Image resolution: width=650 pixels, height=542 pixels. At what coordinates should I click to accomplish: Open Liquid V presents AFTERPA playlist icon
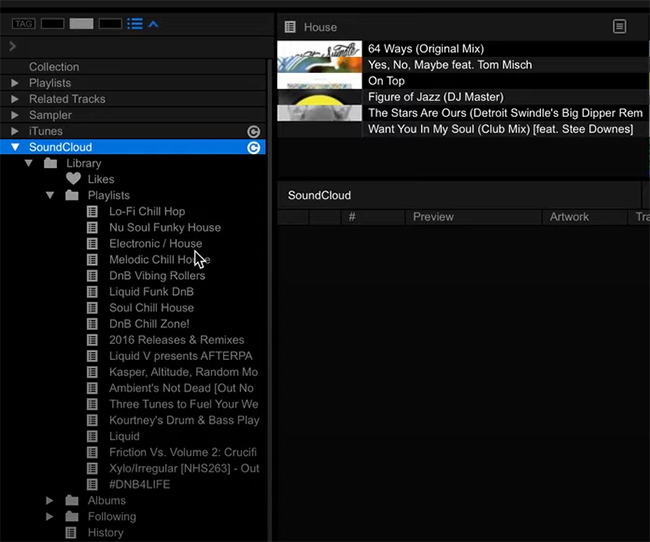click(x=92, y=356)
